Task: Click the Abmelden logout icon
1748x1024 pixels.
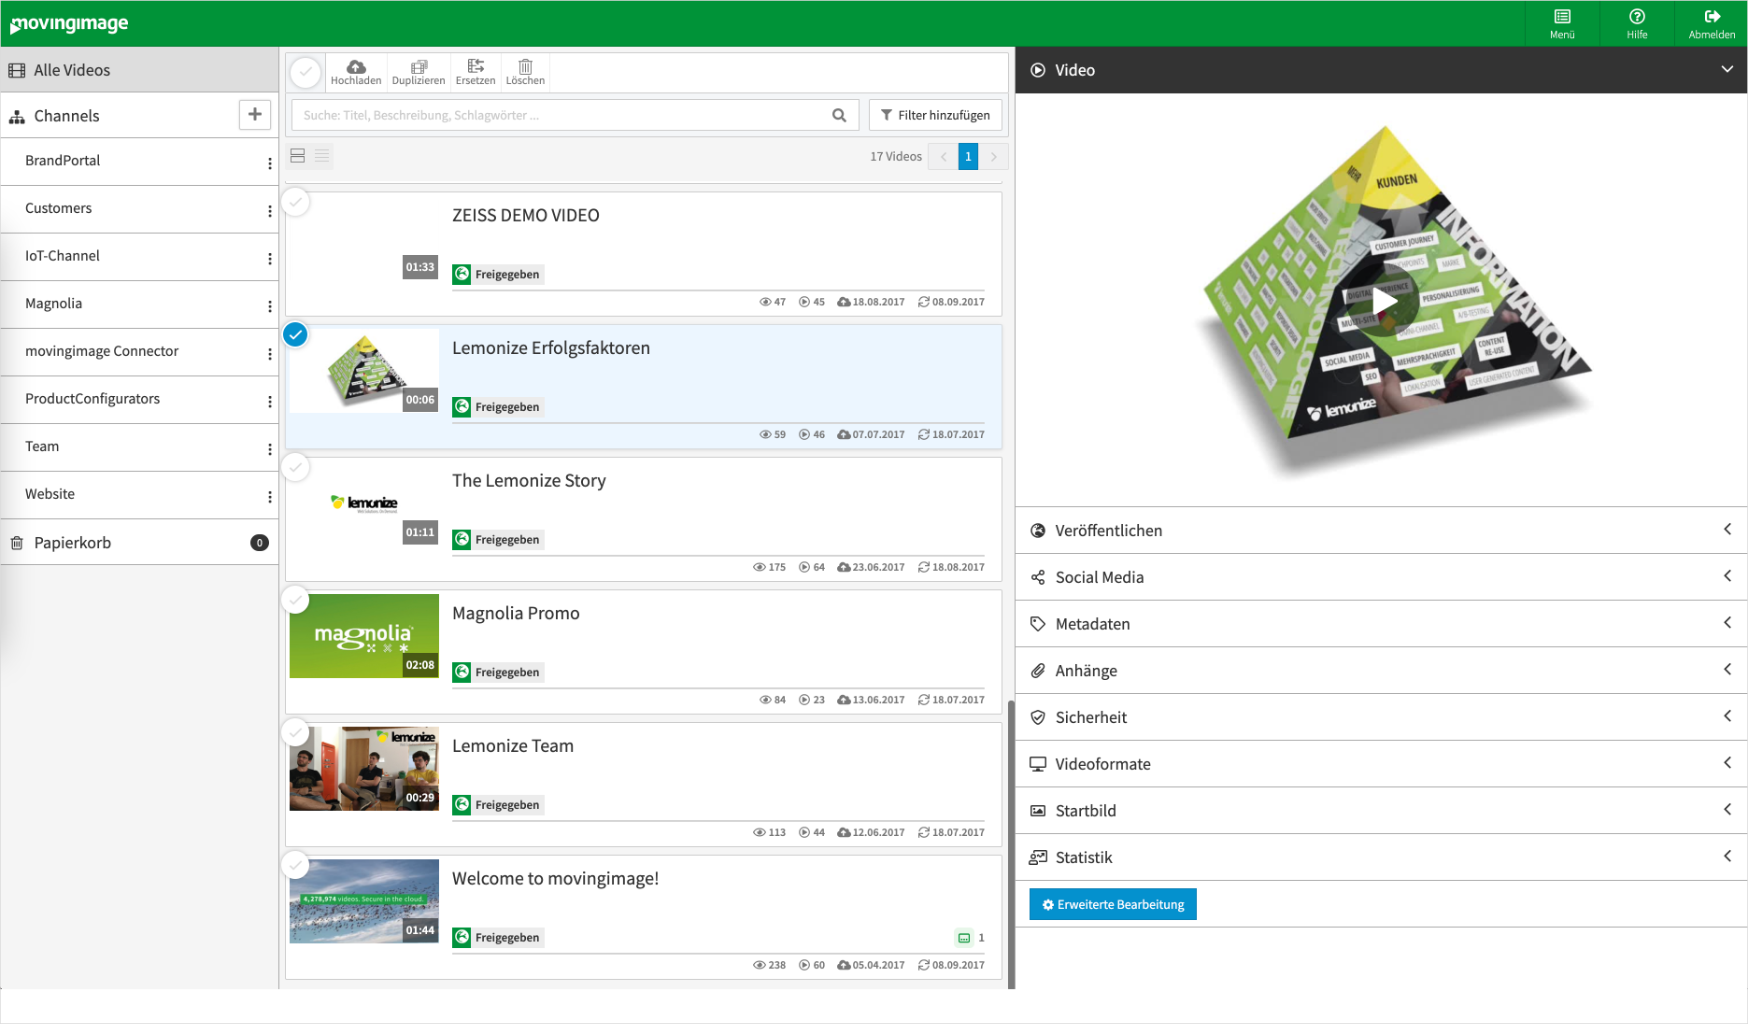Action: (x=1711, y=17)
